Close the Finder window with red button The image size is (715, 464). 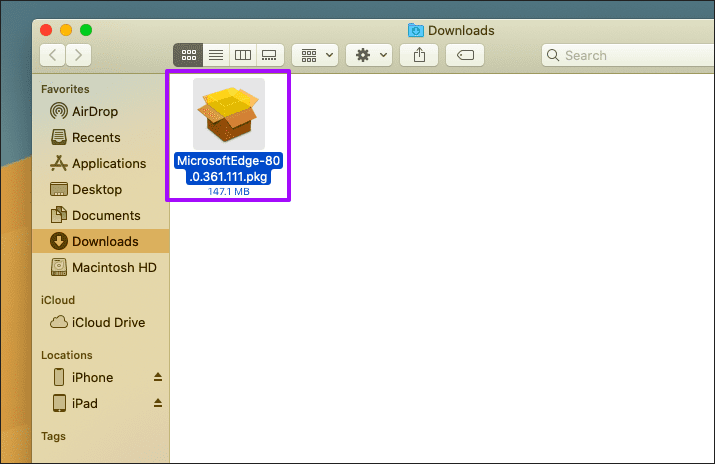click(46, 30)
